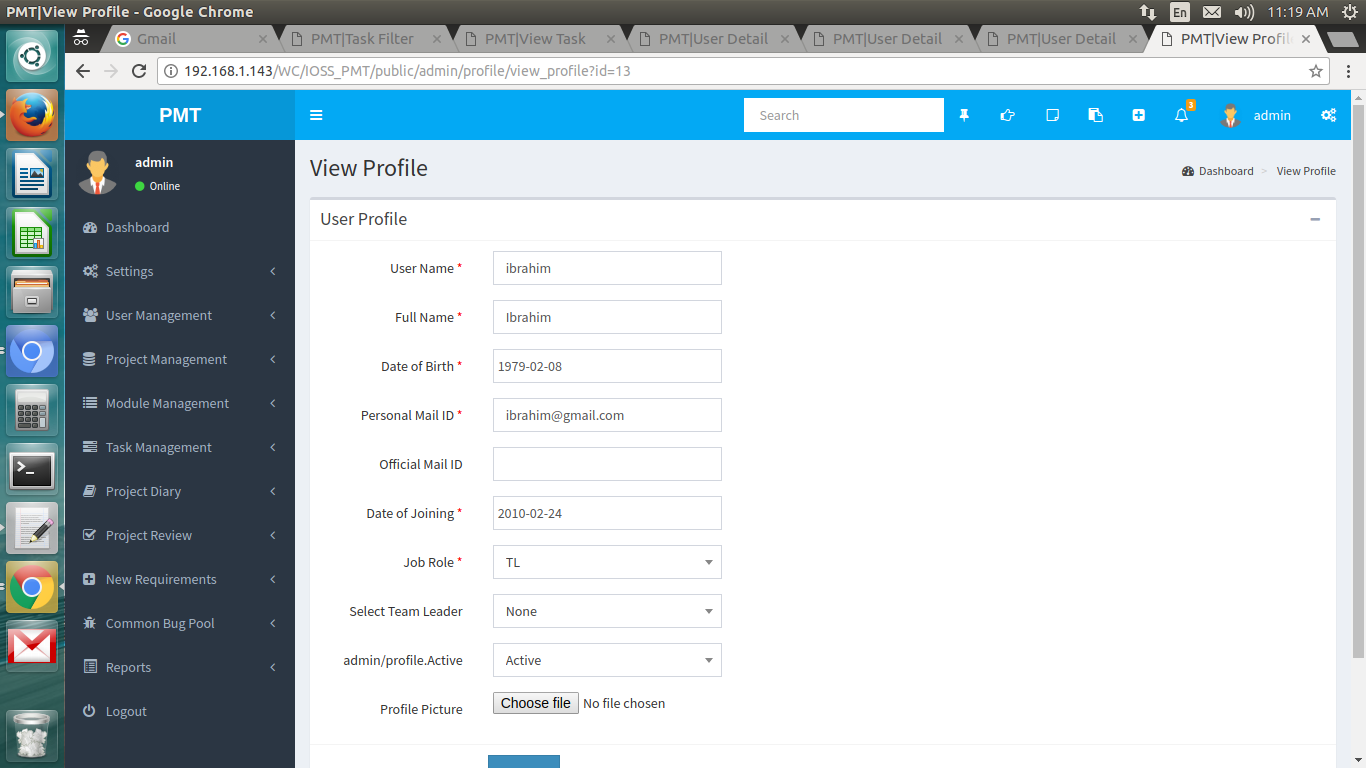Switch to the Gmail browser tab

coord(190,39)
